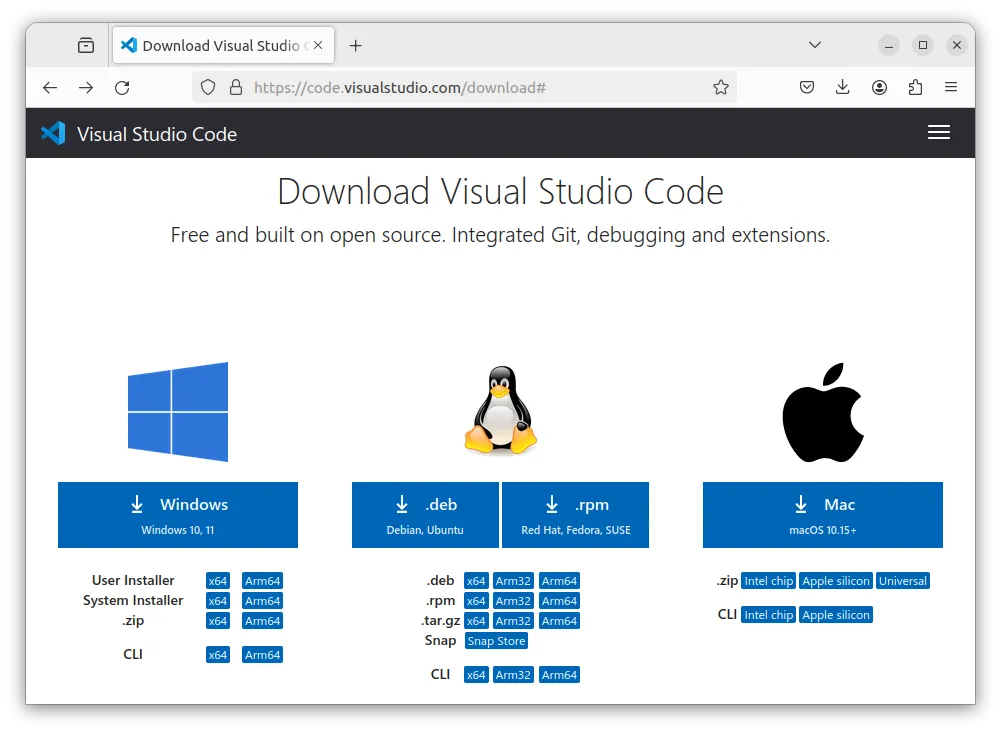Image resolution: width=1001 pixels, height=733 pixels.
Task: Save page to Pocket icon
Action: click(807, 88)
